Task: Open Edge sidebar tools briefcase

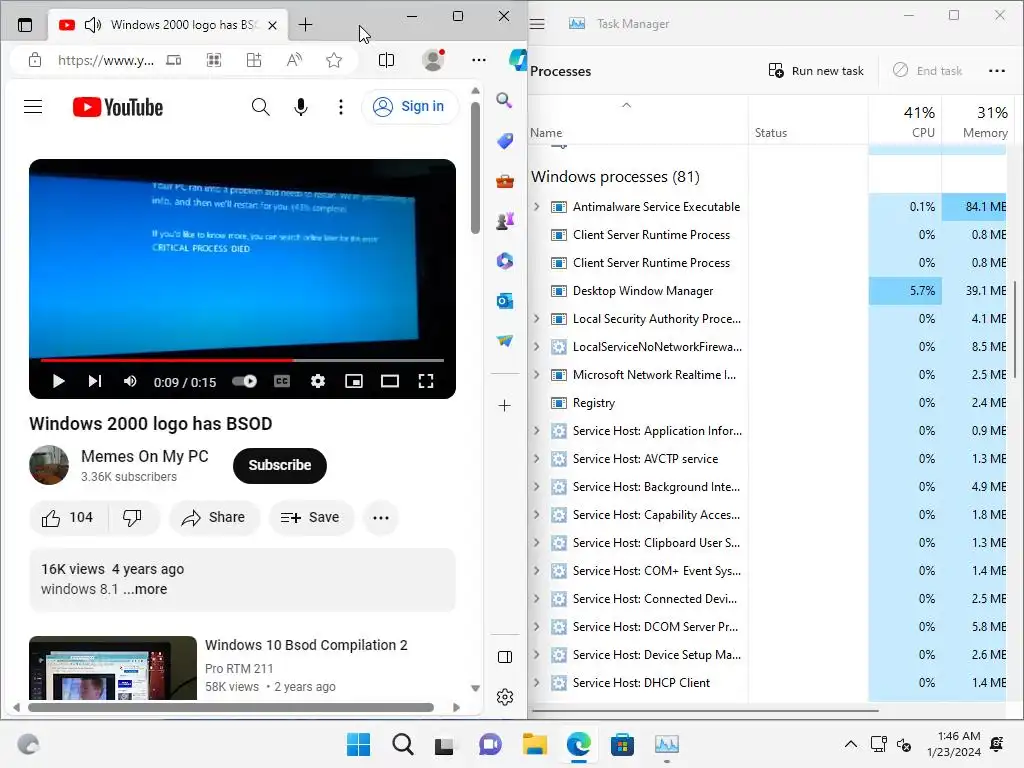Action: pyautogui.click(x=504, y=182)
